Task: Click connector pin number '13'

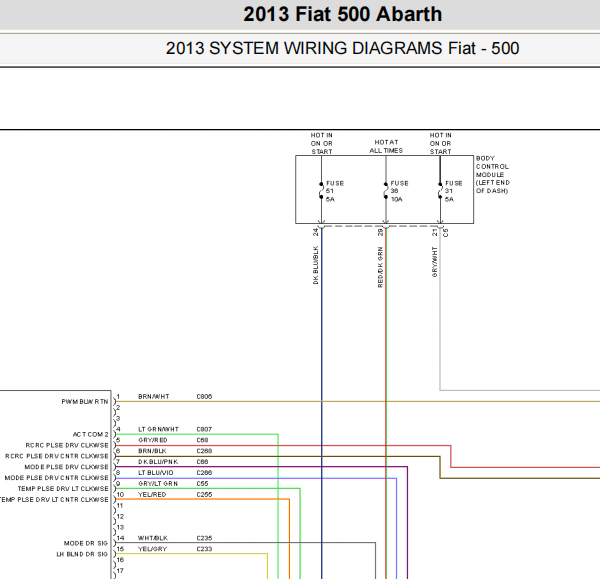Action: click(x=120, y=527)
